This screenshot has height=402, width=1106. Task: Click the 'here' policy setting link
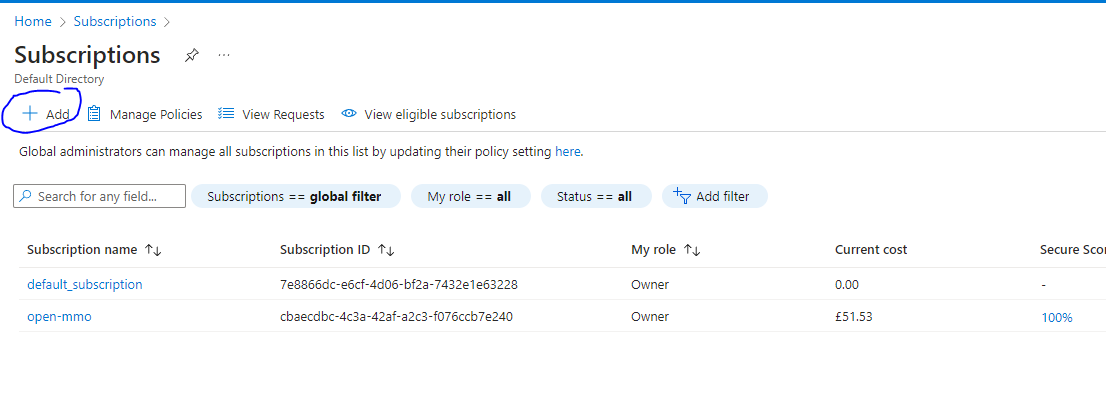[x=568, y=151]
